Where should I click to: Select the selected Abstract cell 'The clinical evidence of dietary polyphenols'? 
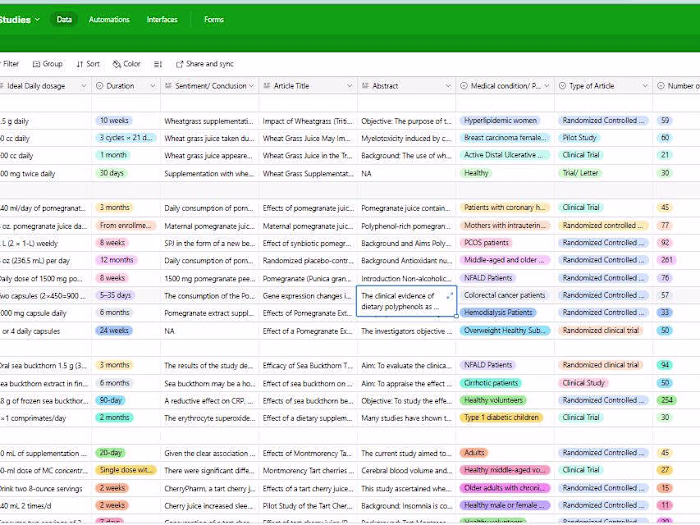tap(406, 301)
